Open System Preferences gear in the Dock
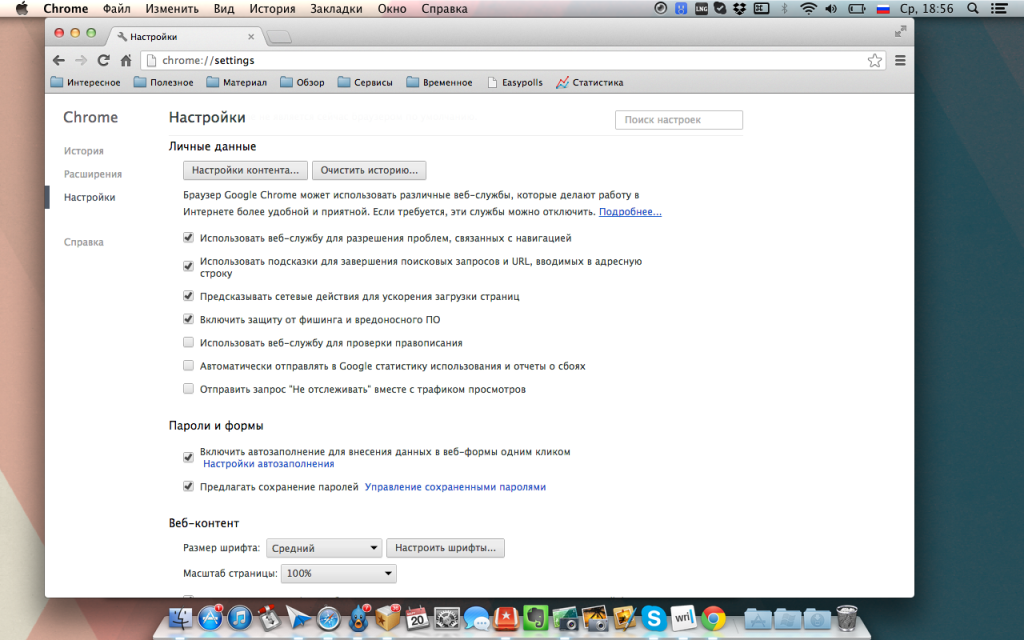The image size is (1024, 640). tap(447, 618)
